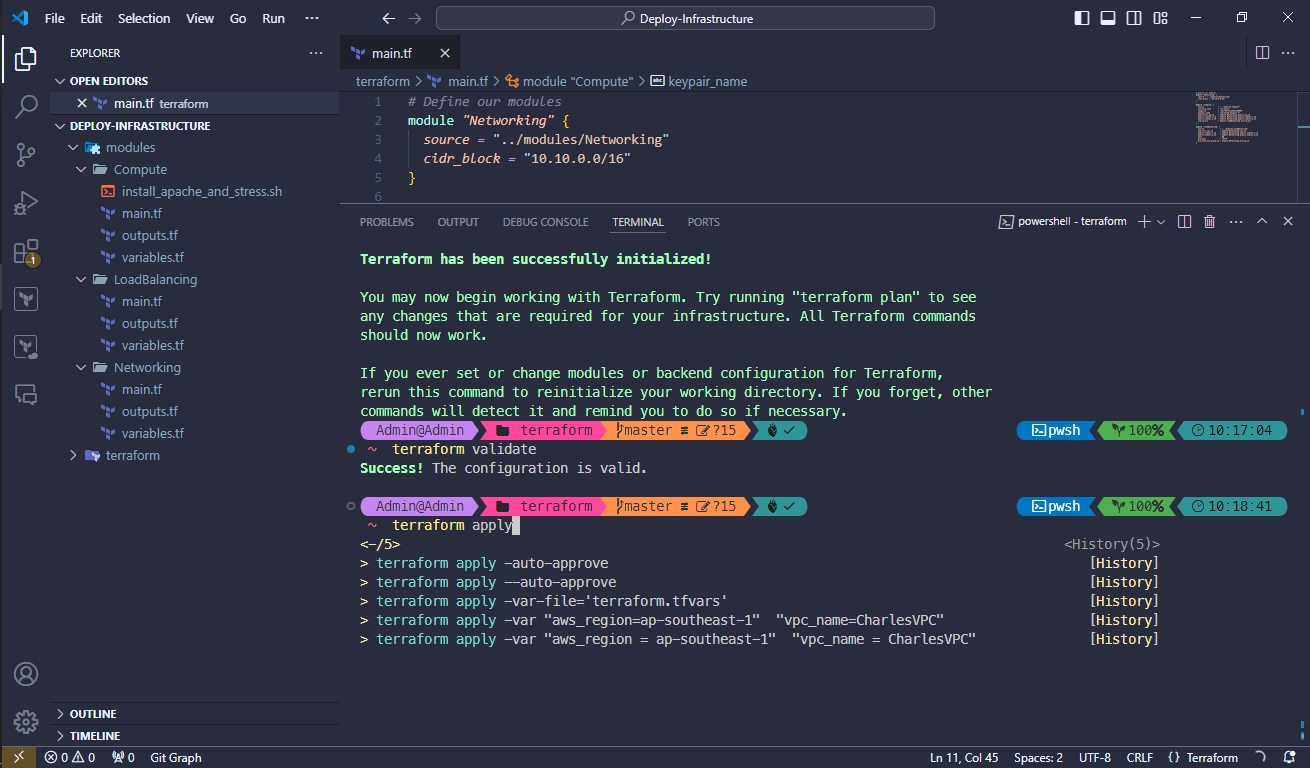Show more menus via title bar ellipsis

(312, 18)
